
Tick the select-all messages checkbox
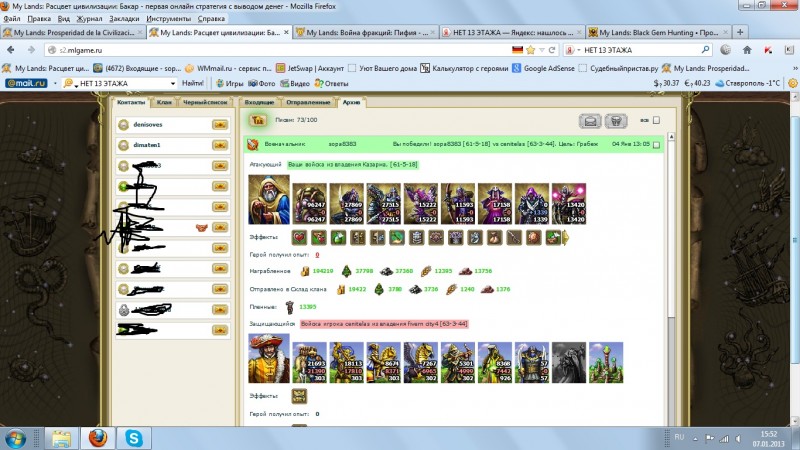coord(657,121)
